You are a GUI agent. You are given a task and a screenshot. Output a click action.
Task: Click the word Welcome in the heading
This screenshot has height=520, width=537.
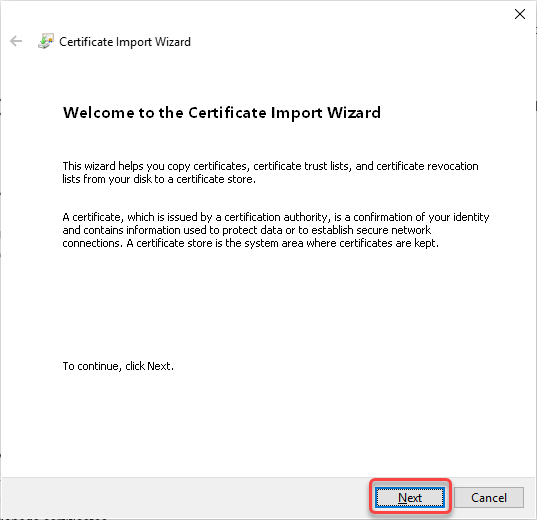[99, 113]
